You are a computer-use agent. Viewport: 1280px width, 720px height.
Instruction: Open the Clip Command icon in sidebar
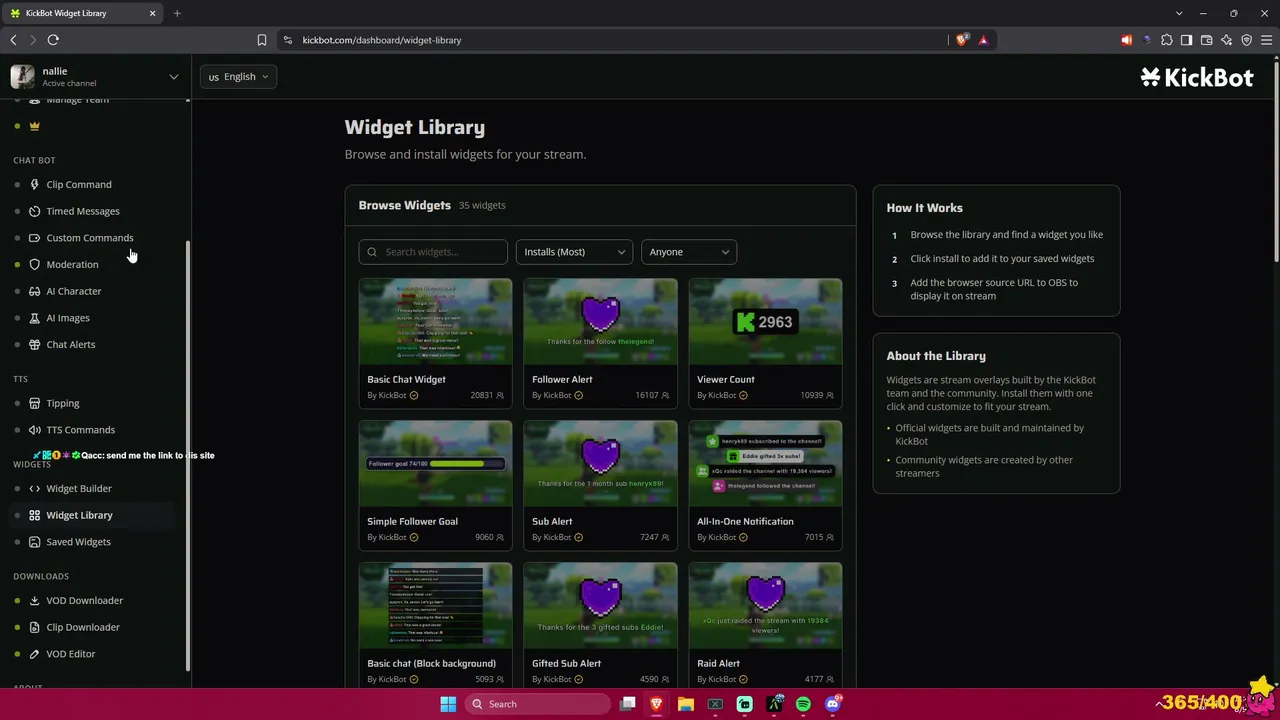[35, 184]
